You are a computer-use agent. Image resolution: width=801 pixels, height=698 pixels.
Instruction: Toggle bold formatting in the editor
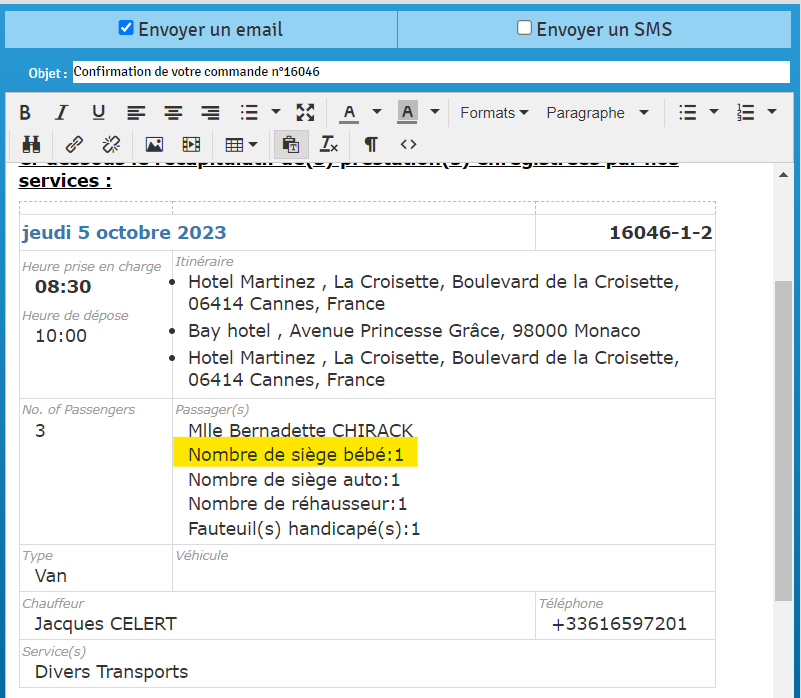[26, 112]
